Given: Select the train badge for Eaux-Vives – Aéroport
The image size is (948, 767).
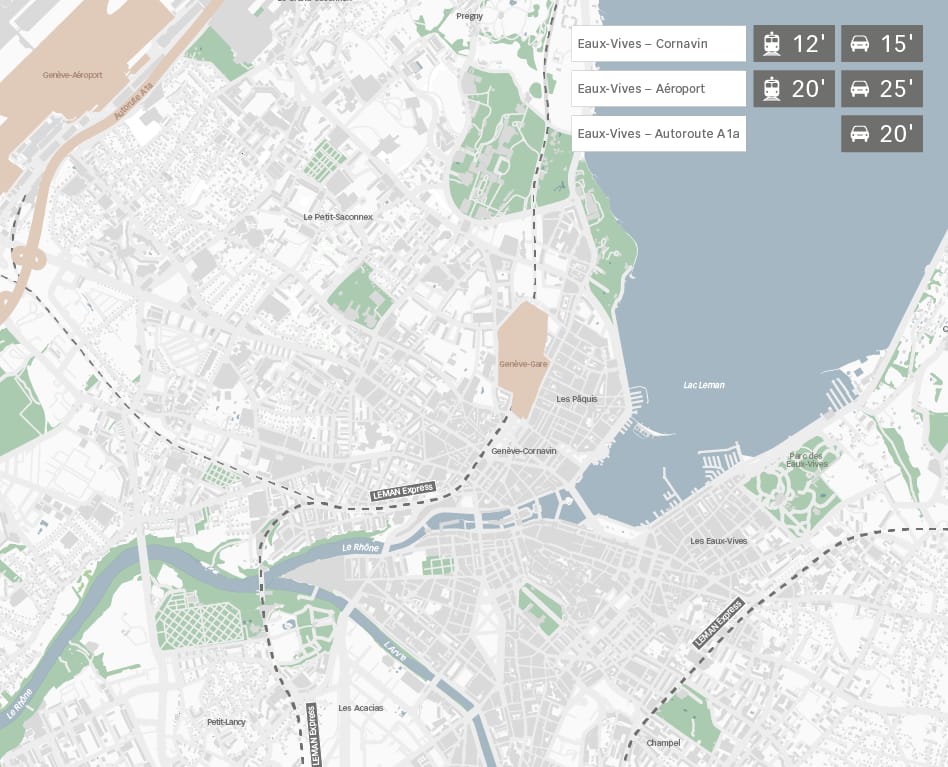Looking at the screenshot, I should click(793, 89).
